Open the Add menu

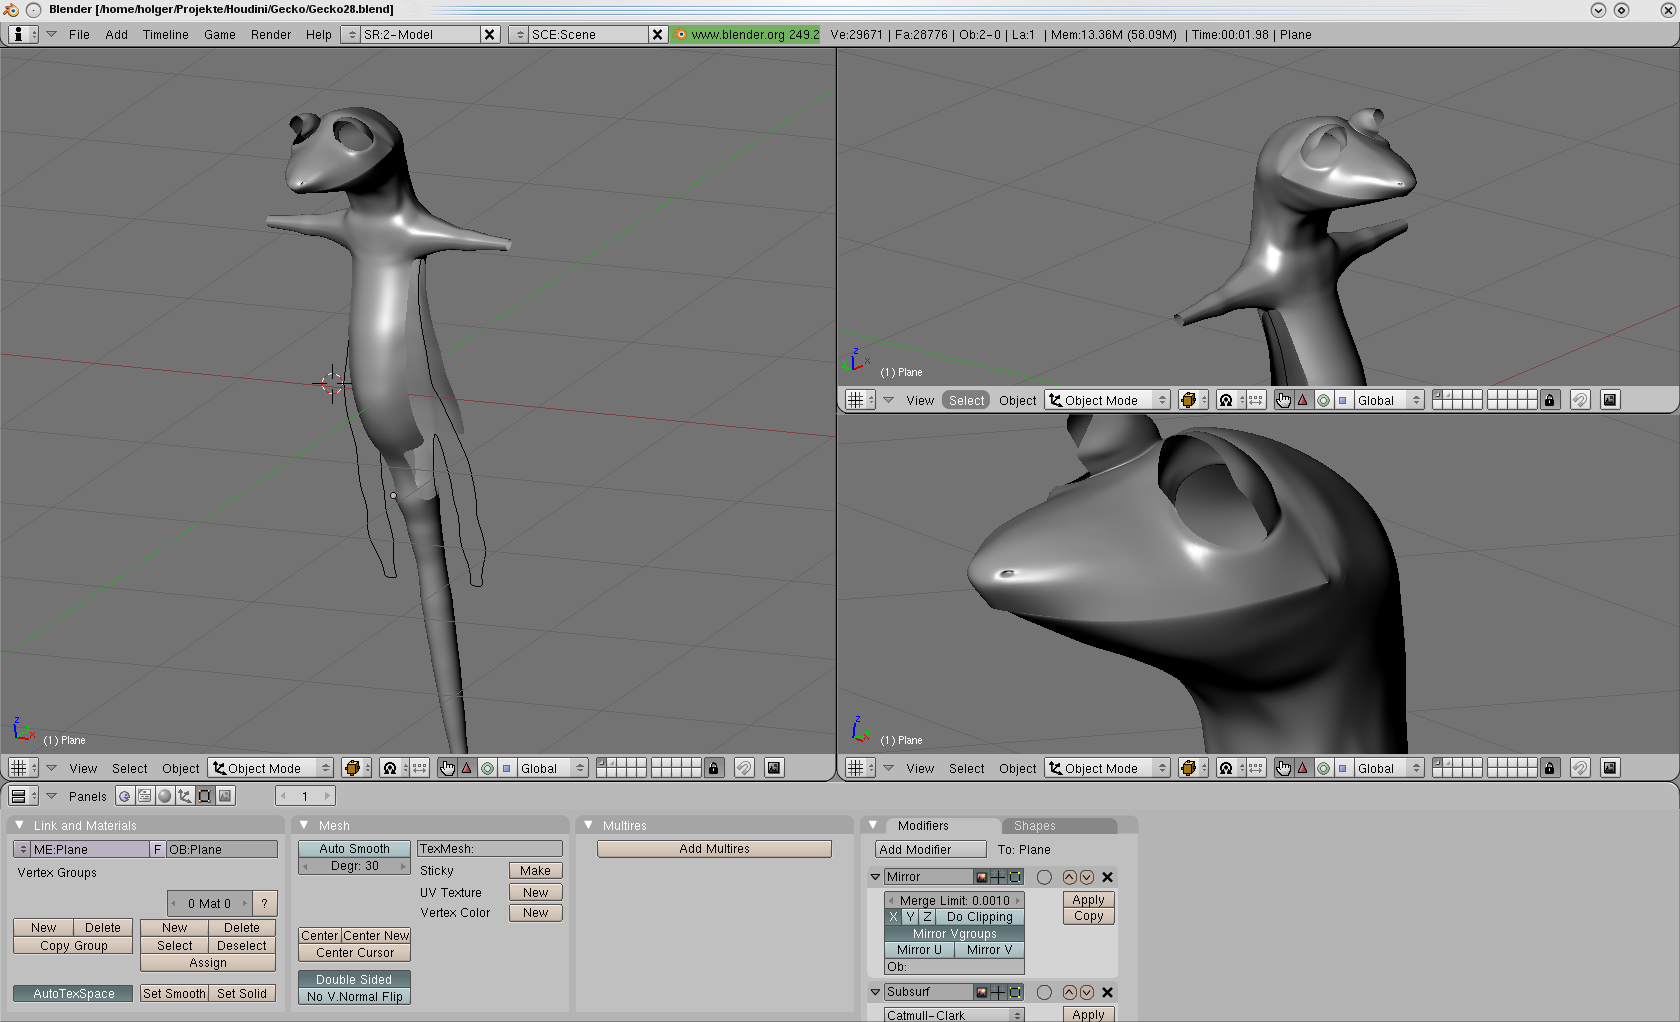pyautogui.click(x=117, y=34)
